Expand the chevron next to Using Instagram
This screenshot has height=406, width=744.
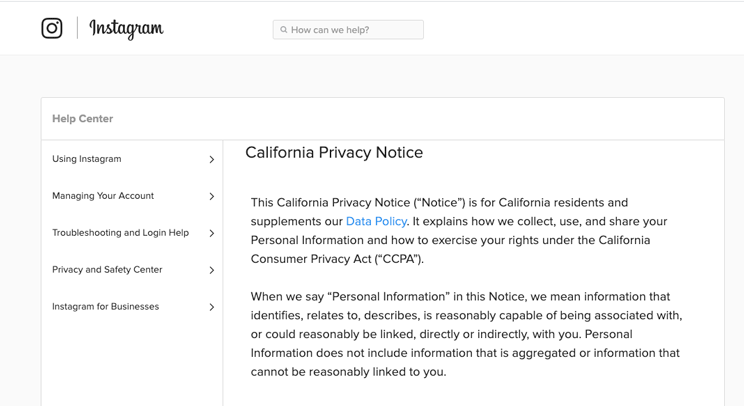coord(212,159)
